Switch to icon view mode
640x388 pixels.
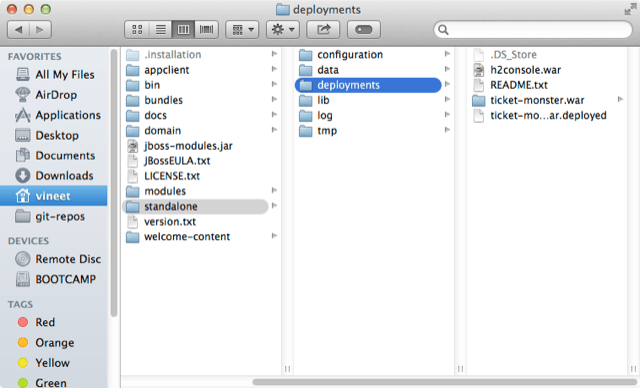pyautogui.click(x=137, y=30)
